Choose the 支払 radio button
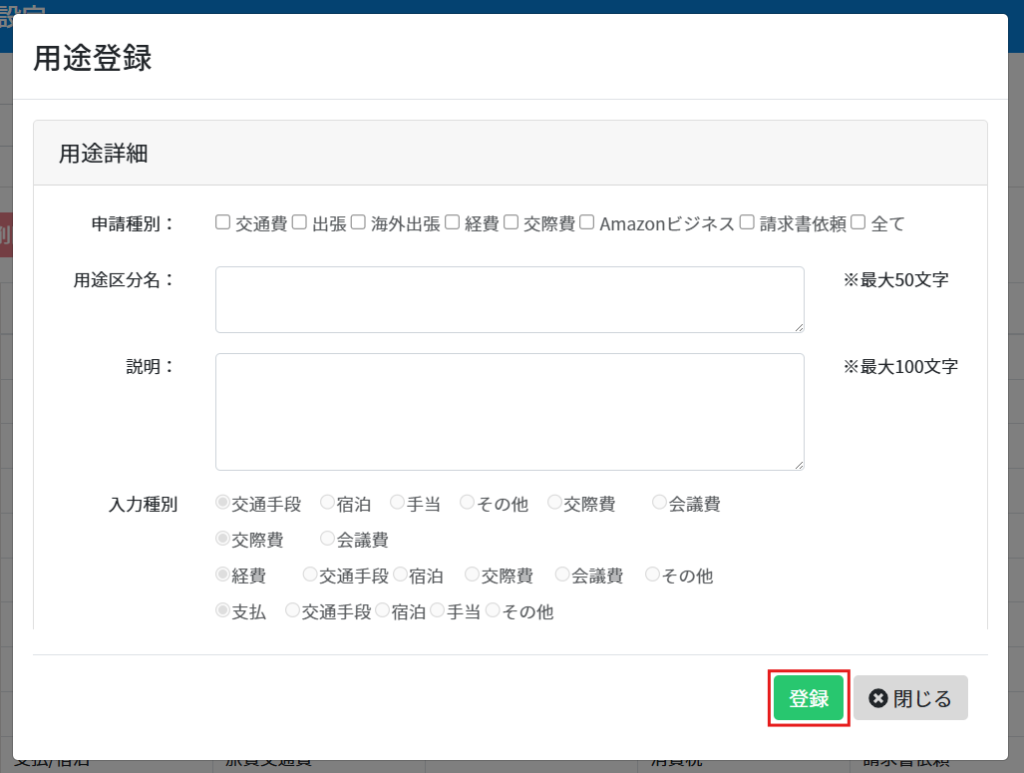 223,611
